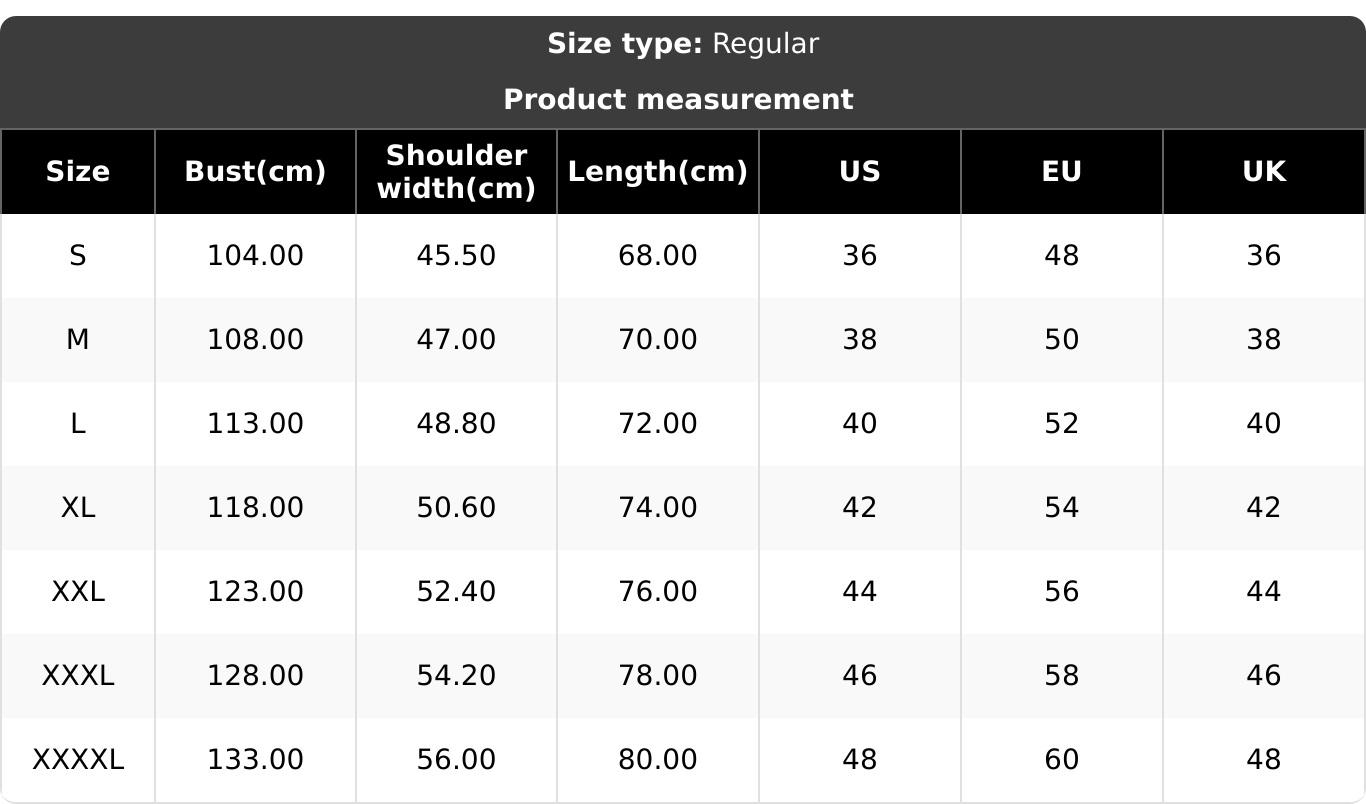Select the EU column header
Image resolution: width=1366 pixels, height=804 pixels.
pyautogui.click(x=1062, y=172)
